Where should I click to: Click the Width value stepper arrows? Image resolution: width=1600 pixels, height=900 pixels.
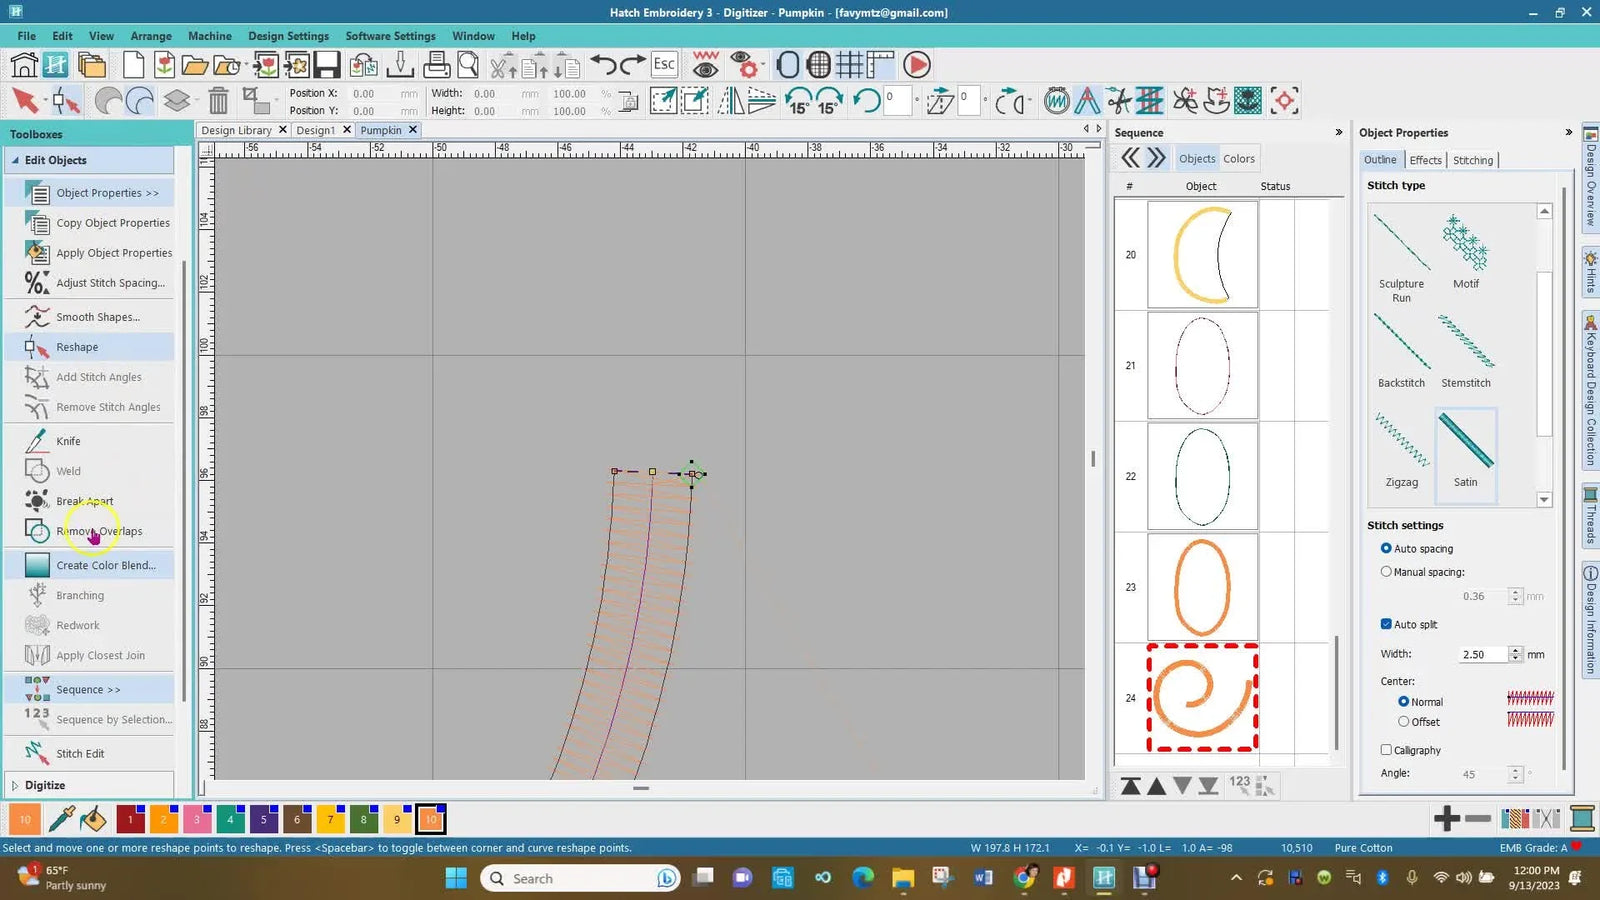click(x=1516, y=654)
